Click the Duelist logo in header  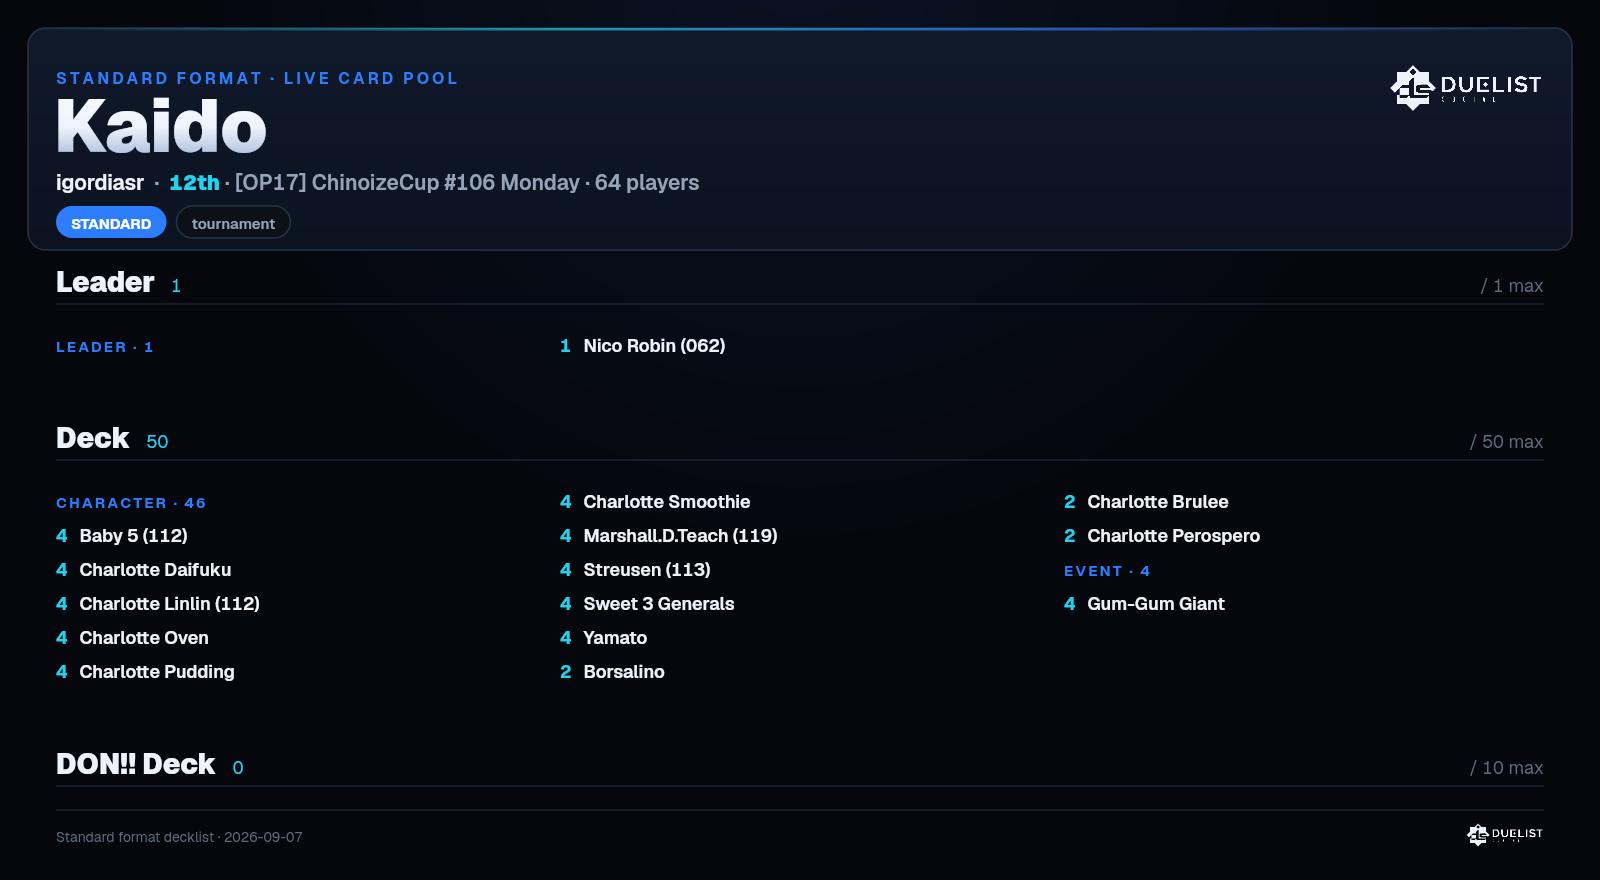click(1466, 88)
